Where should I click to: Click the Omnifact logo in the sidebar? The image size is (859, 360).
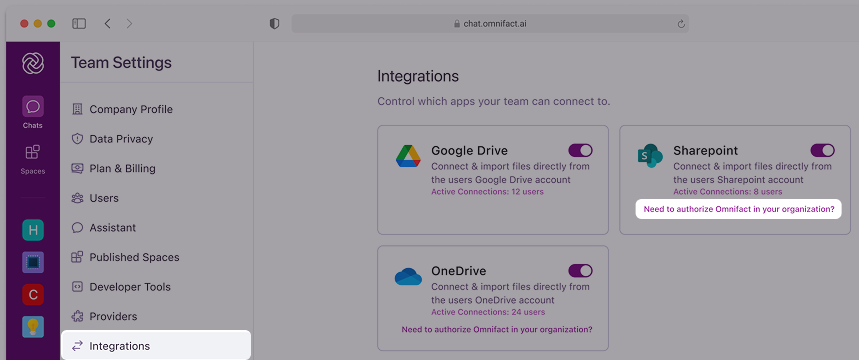click(33, 64)
